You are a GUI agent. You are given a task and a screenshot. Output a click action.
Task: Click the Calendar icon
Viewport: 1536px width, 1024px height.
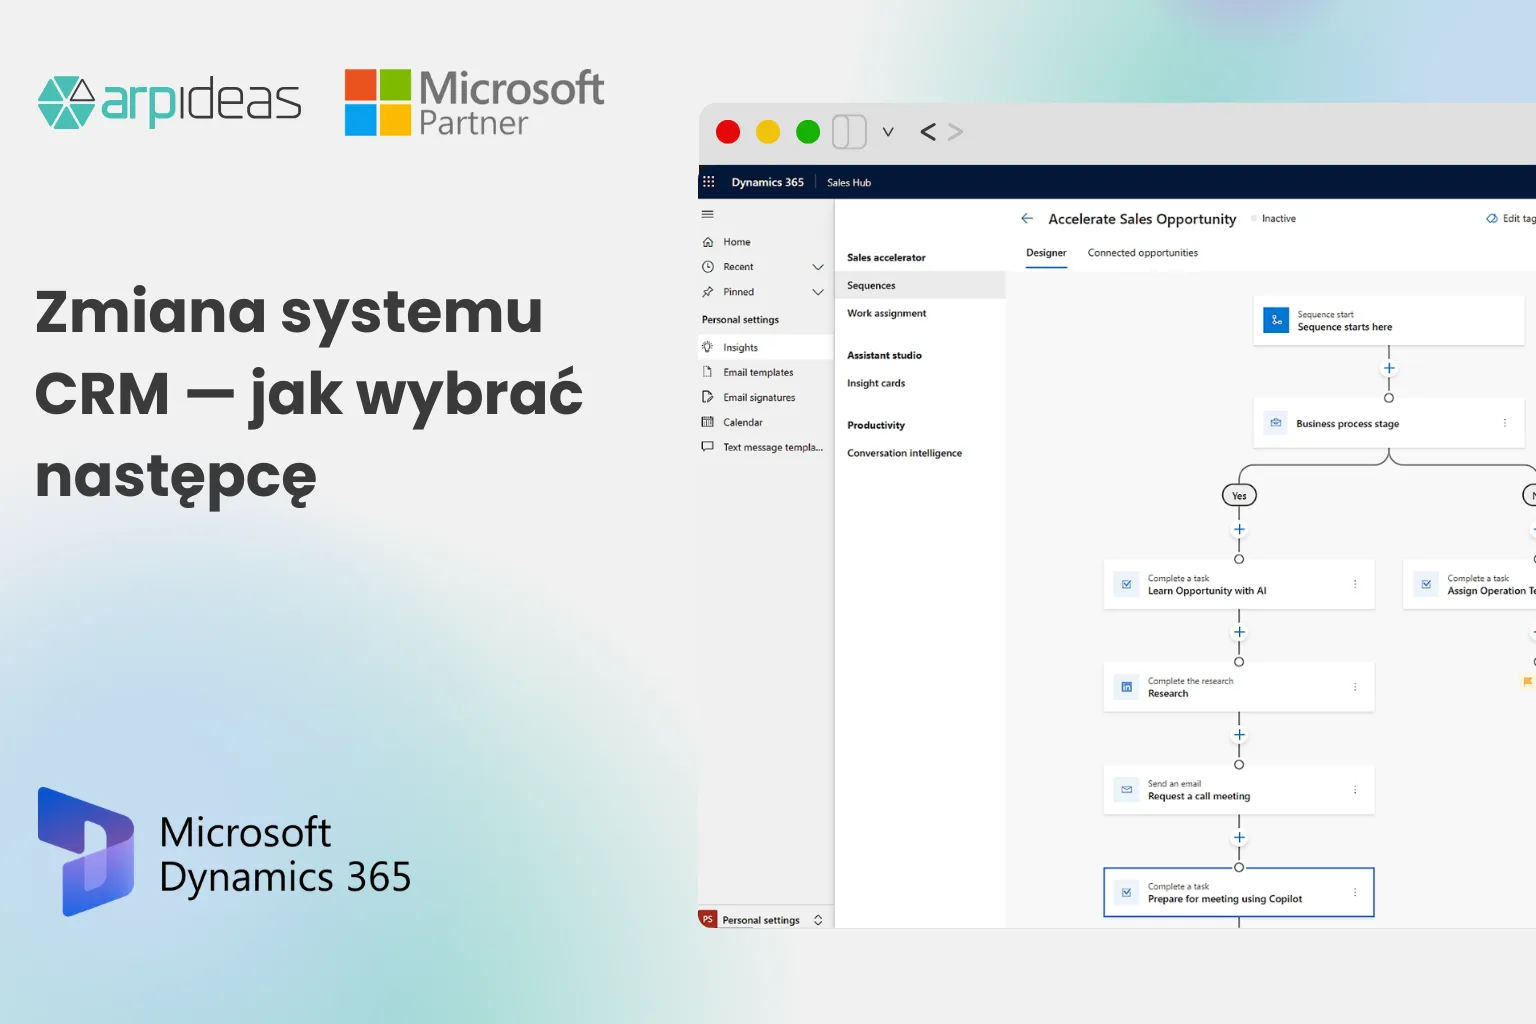pyautogui.click(x=708, y=422)
